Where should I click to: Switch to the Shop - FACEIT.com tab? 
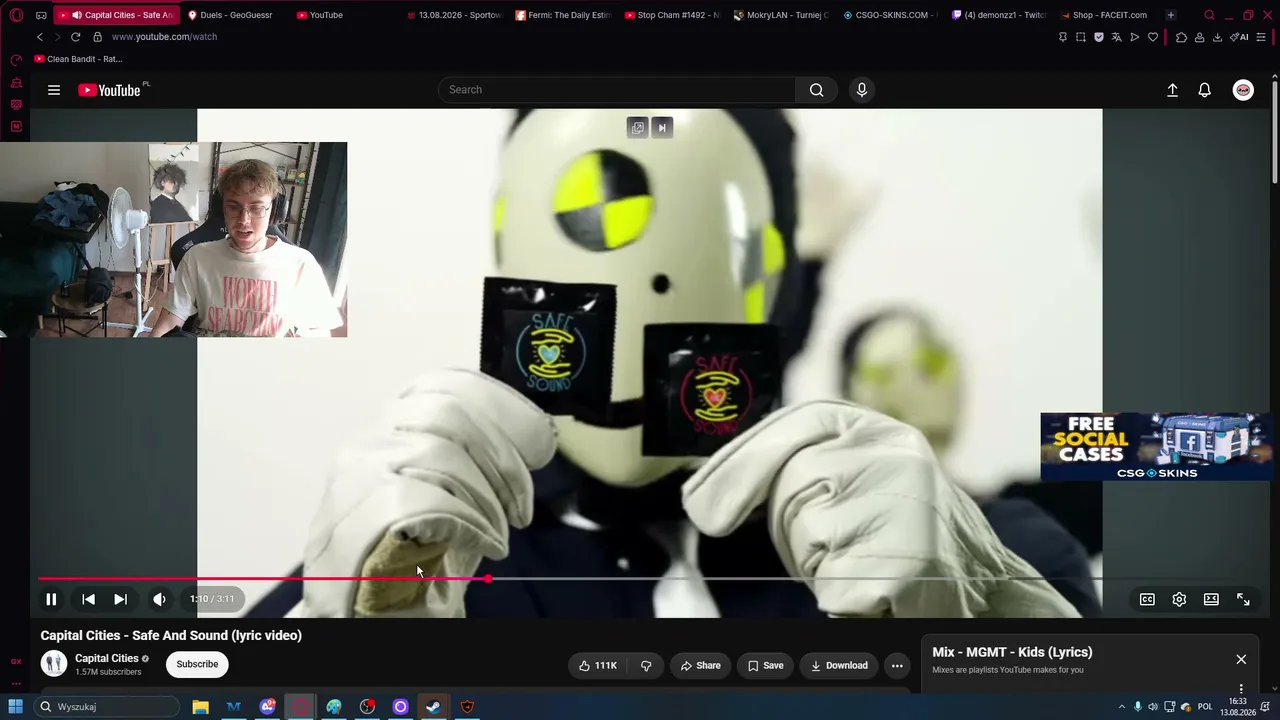[1105, 15]
